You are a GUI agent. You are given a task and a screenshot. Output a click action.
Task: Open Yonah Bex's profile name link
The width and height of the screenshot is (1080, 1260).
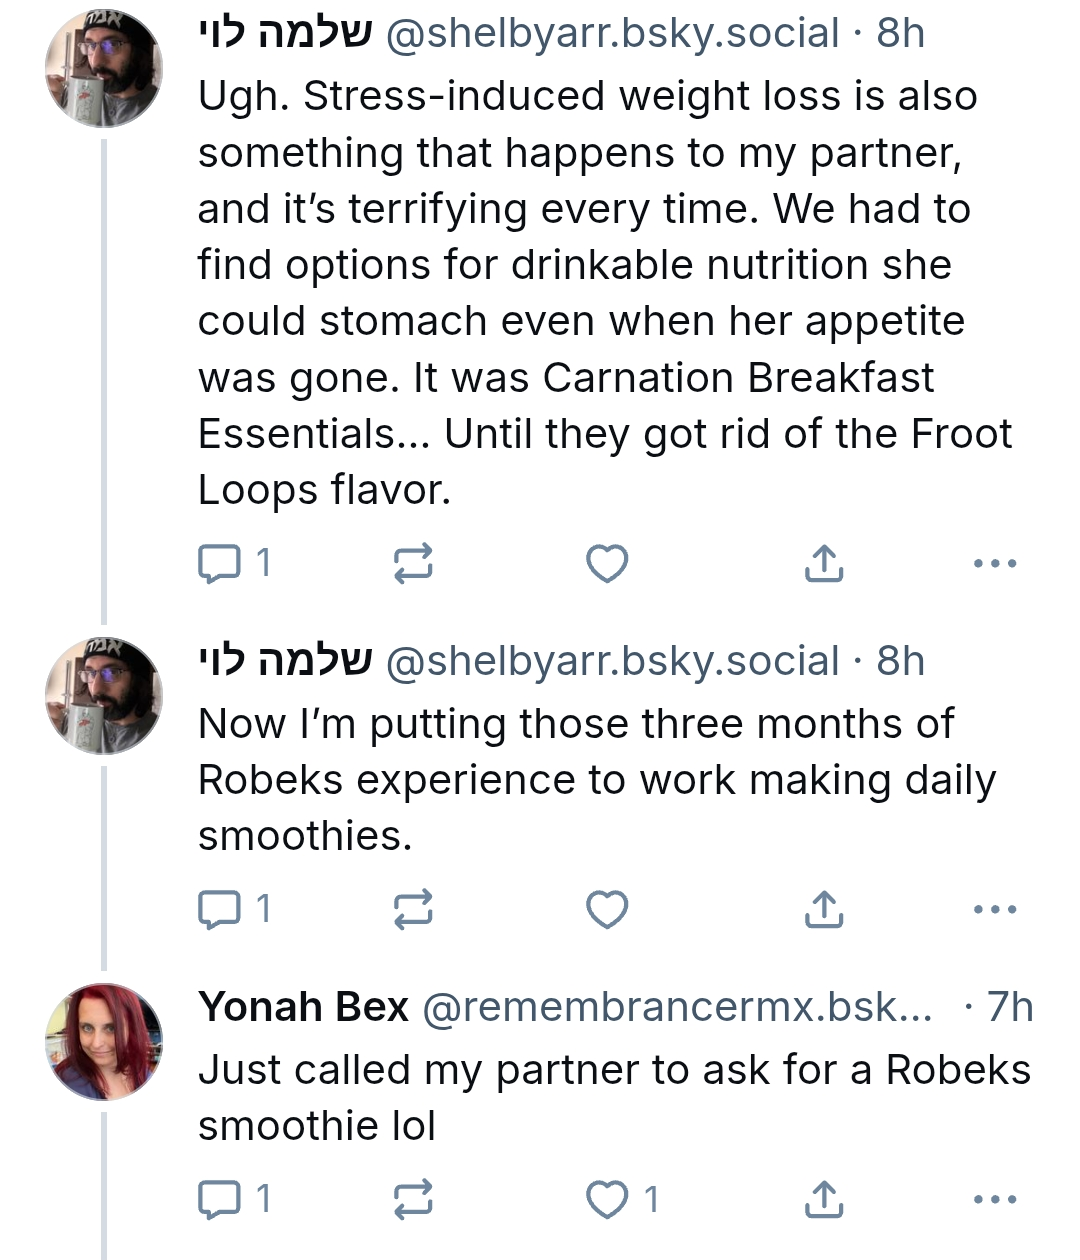tap(303, 1007)
